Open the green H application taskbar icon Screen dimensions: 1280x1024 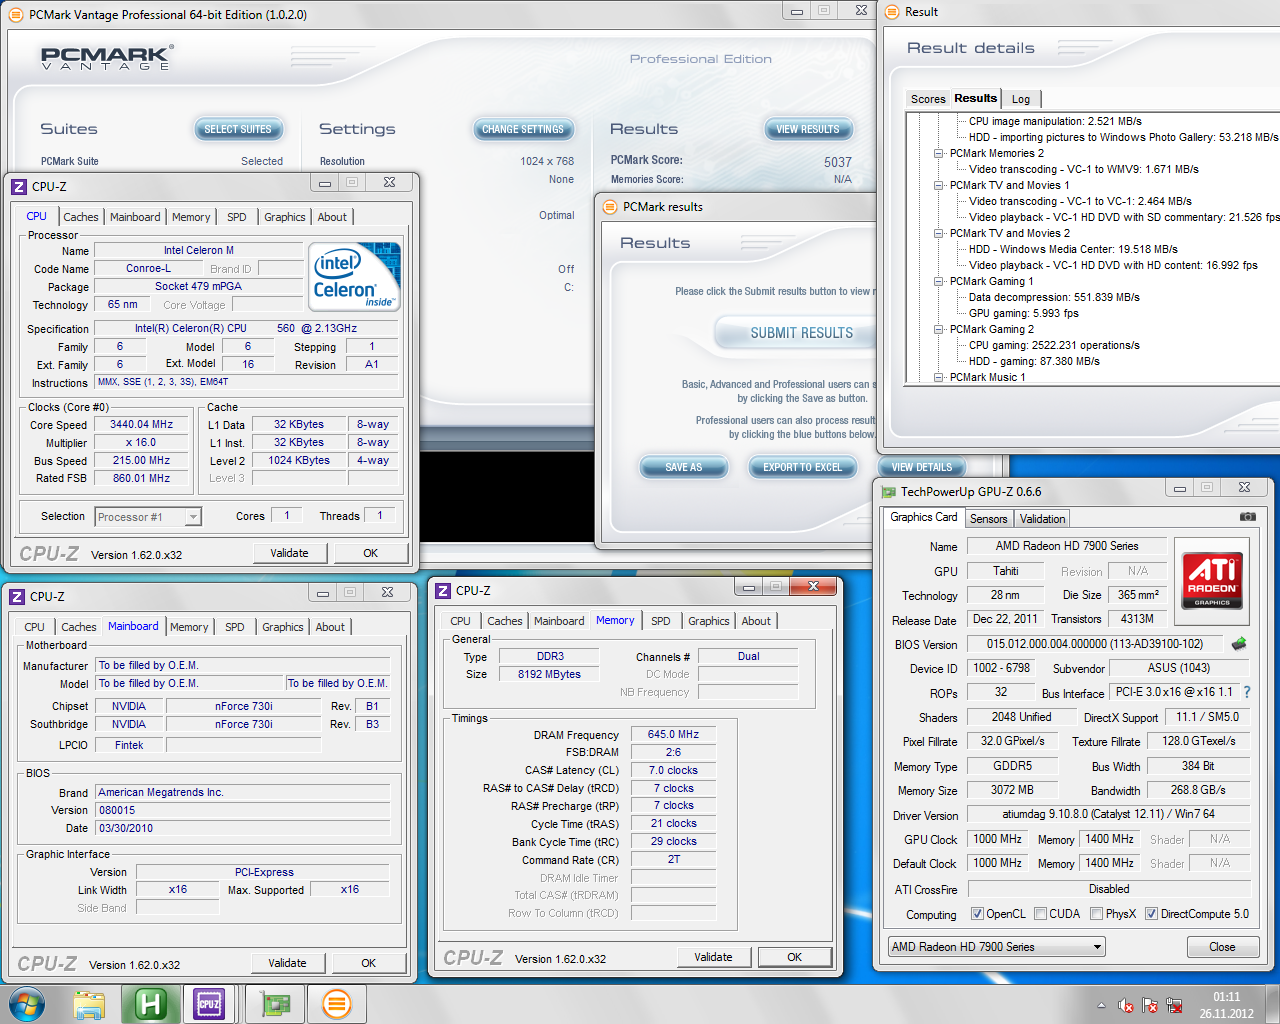pos(150,1004)
